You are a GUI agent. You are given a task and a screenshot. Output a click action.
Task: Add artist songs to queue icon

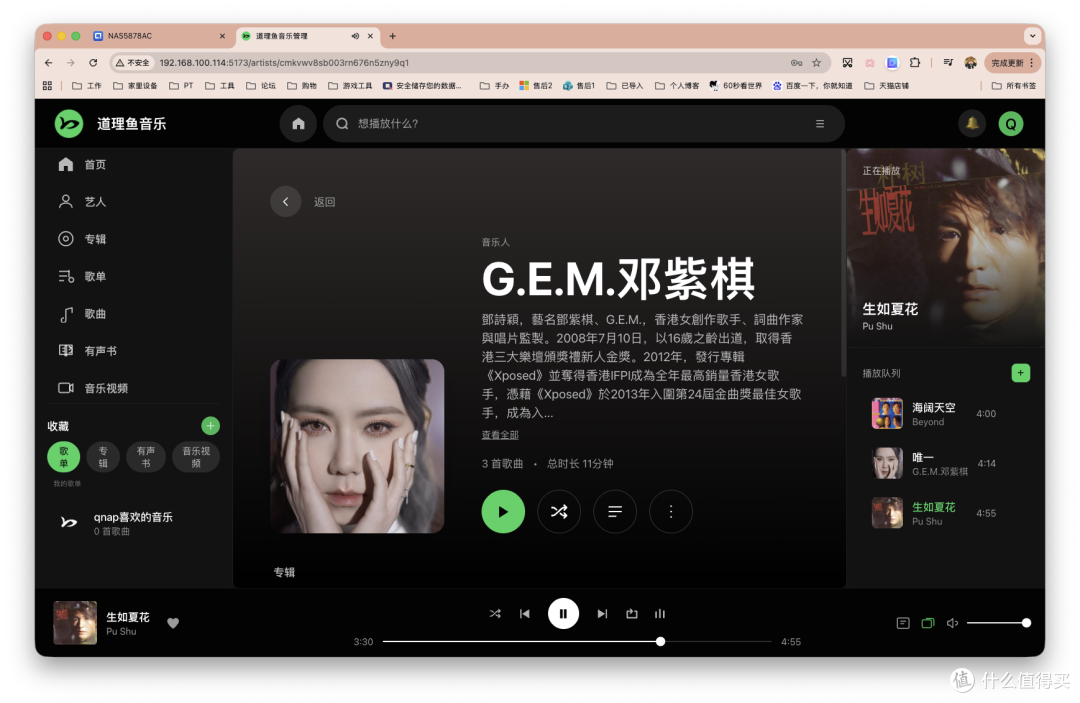615,512
